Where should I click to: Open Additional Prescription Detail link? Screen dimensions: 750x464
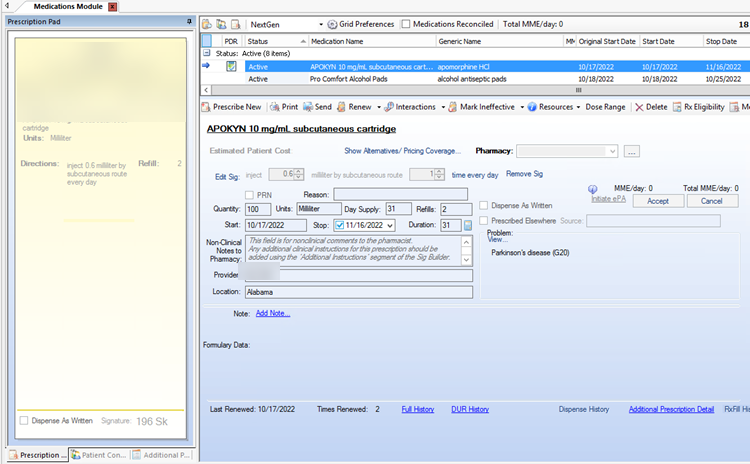[671, 409]
